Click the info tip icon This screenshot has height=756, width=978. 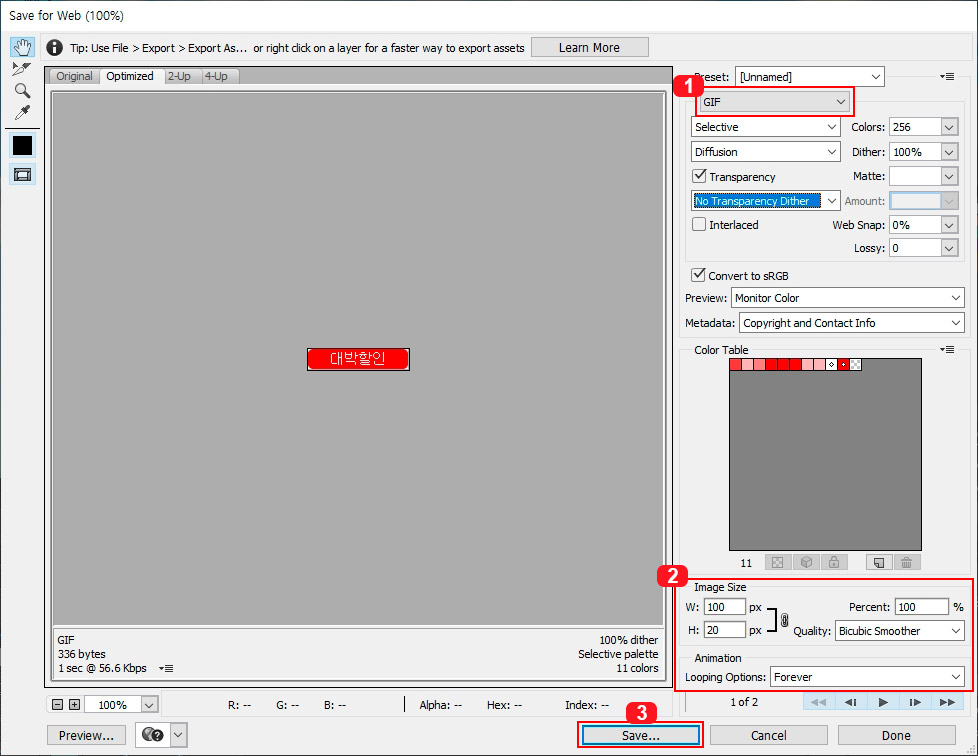point(54,47)
